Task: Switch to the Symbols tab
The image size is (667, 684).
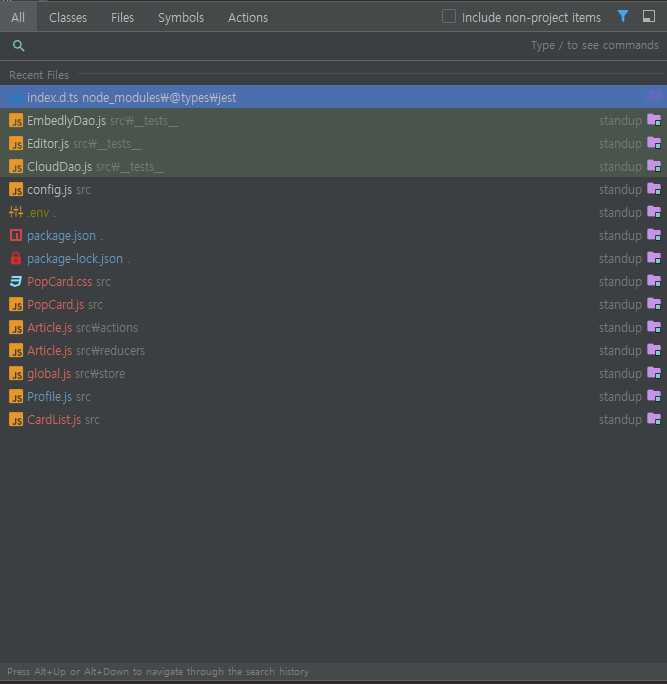Action: coord(181,17)
